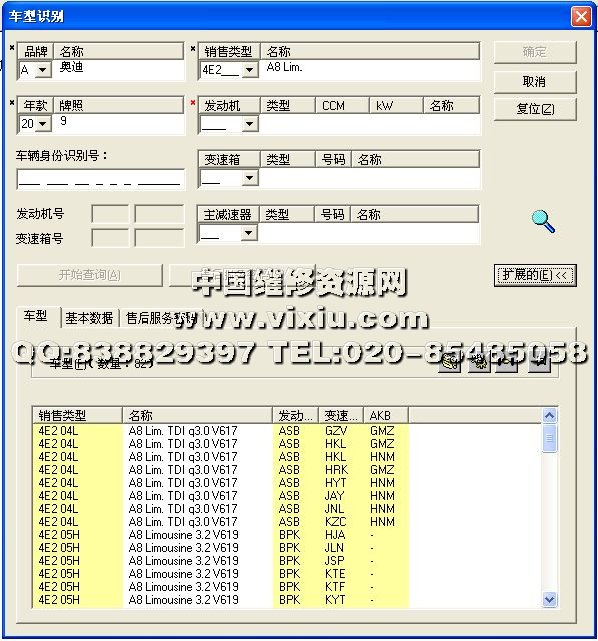Click the 变速... column header in list

[341, 415]
